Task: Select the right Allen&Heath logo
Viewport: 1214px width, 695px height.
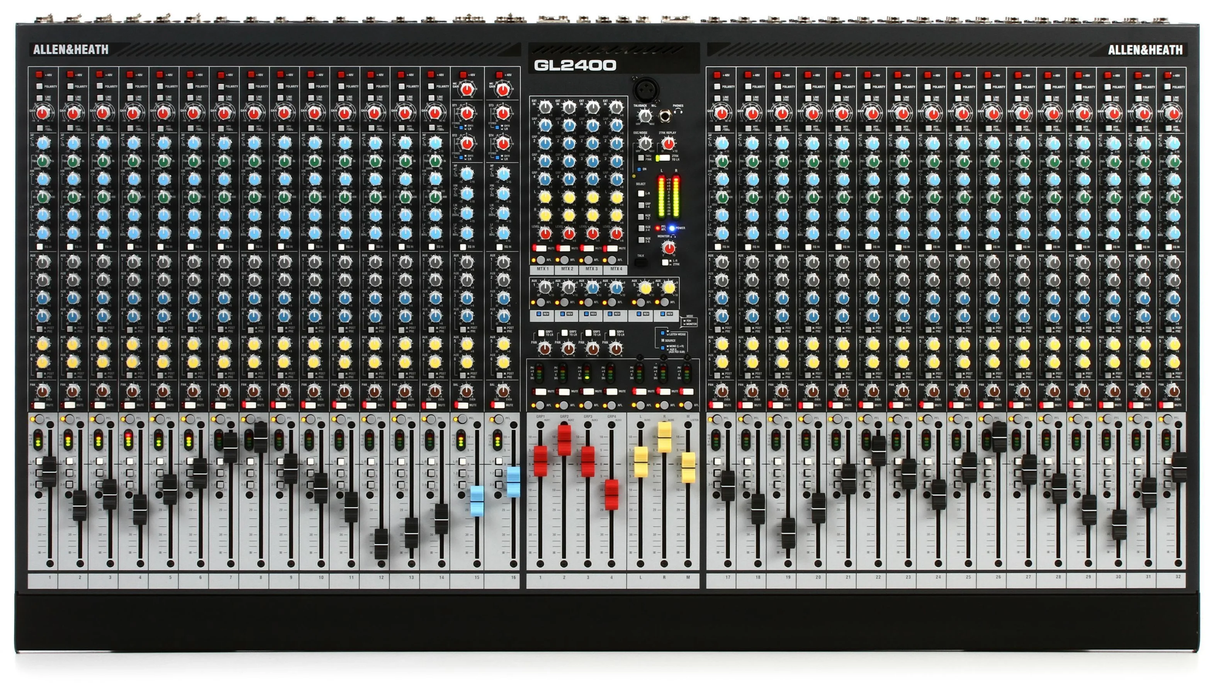Action: [x=1145, y=49]
